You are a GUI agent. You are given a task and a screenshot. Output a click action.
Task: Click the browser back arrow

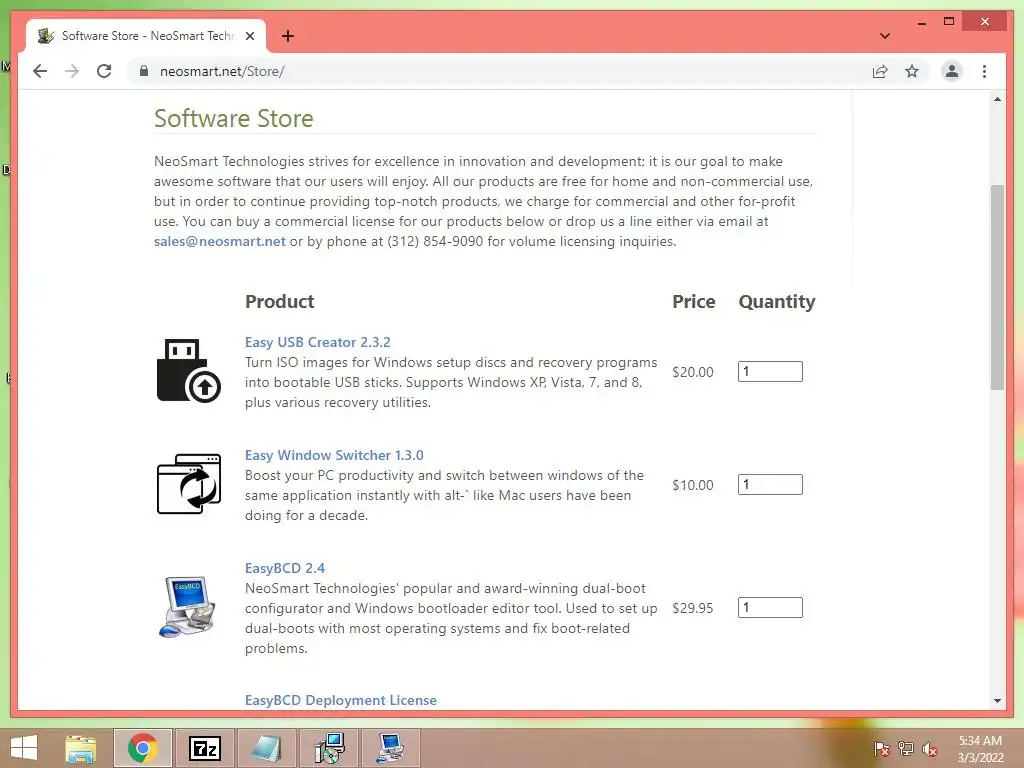click(x=40, y=71)
